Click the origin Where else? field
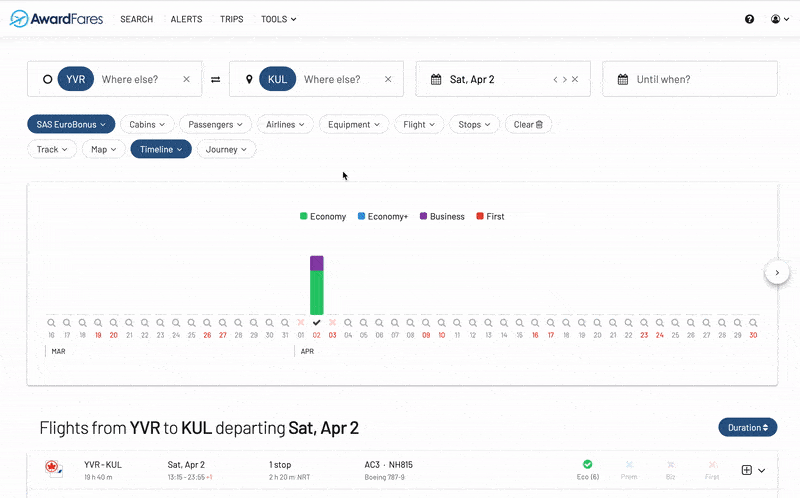 pyautogui.click(x=130, y=79)
